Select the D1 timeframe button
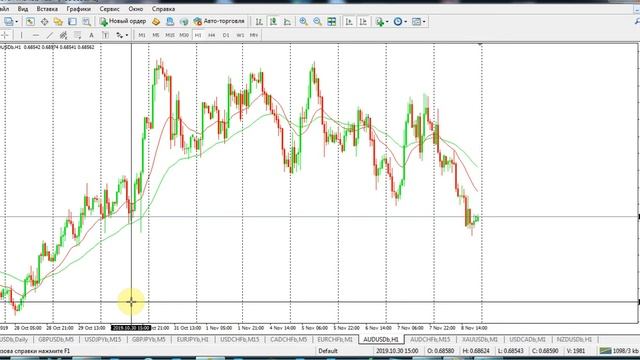 (226, 36)
